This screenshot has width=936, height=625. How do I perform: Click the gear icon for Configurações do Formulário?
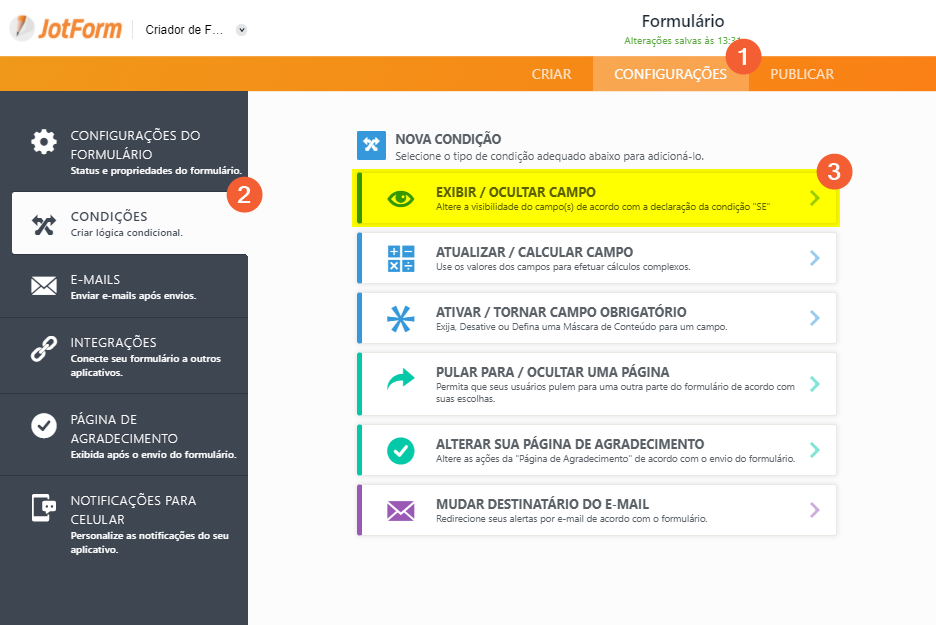click(44, 141)
